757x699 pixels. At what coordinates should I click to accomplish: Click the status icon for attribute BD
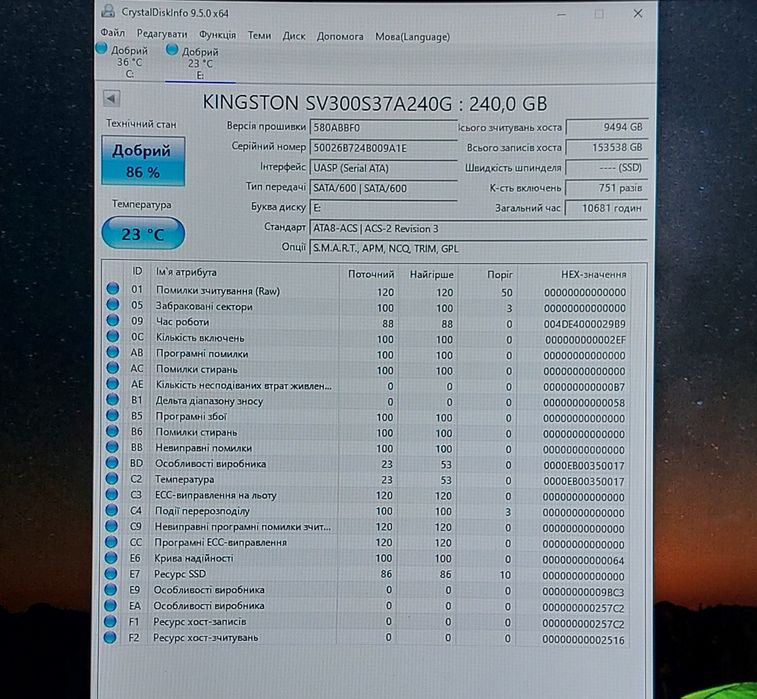(x=112, y=462)
